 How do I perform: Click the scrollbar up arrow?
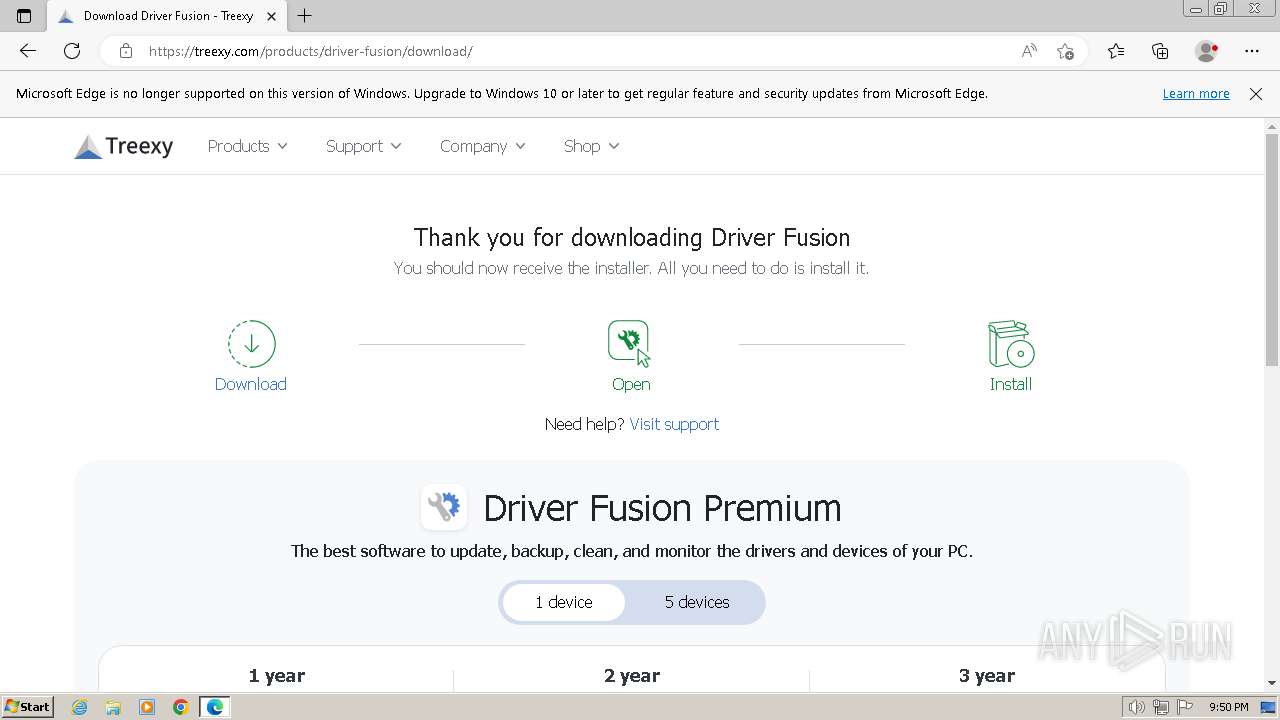1272,126
